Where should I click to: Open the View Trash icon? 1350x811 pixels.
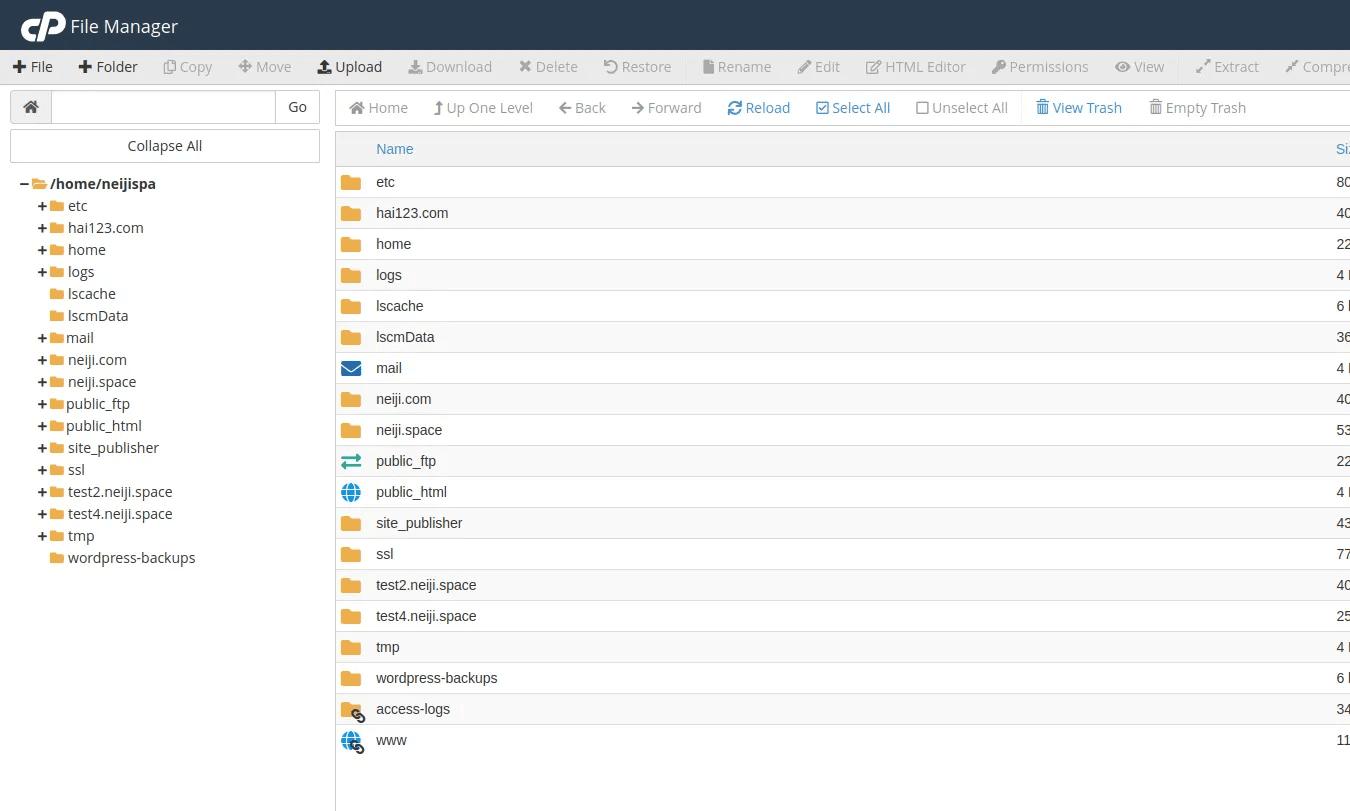coord(1078,107)
